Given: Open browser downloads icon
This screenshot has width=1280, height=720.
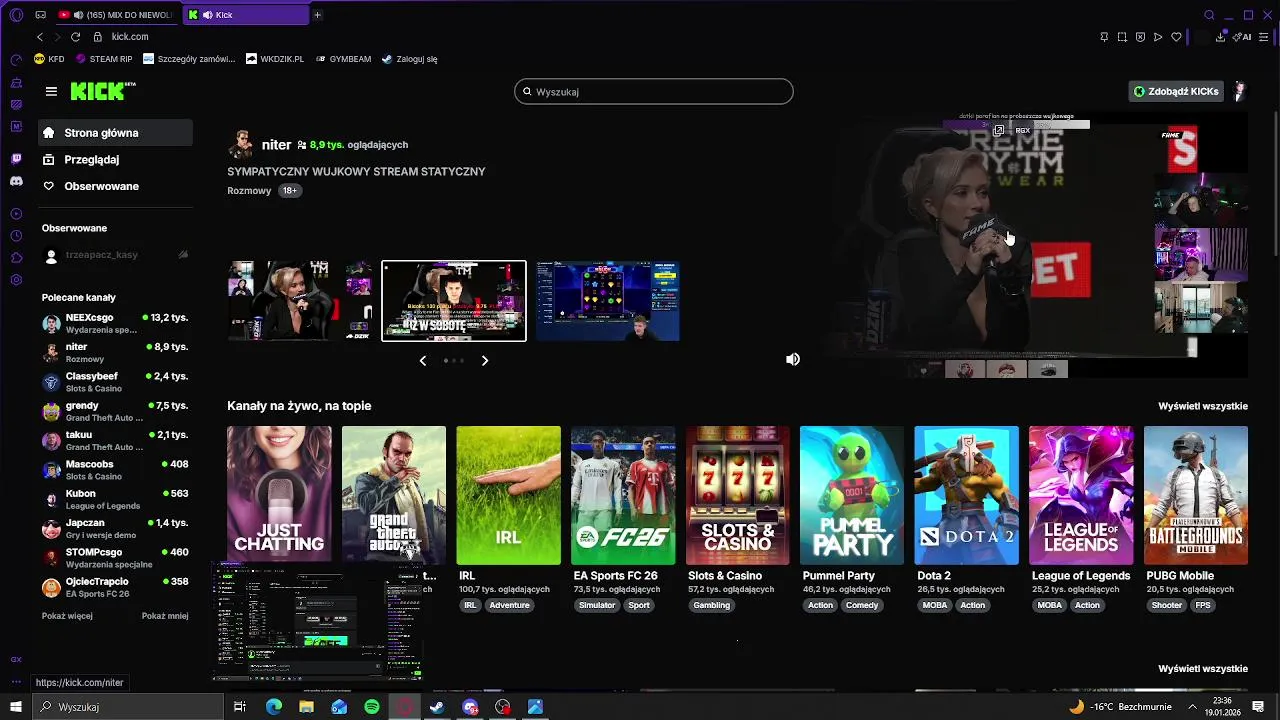Looking at the screenshot, I should (x=1221, y=37).
